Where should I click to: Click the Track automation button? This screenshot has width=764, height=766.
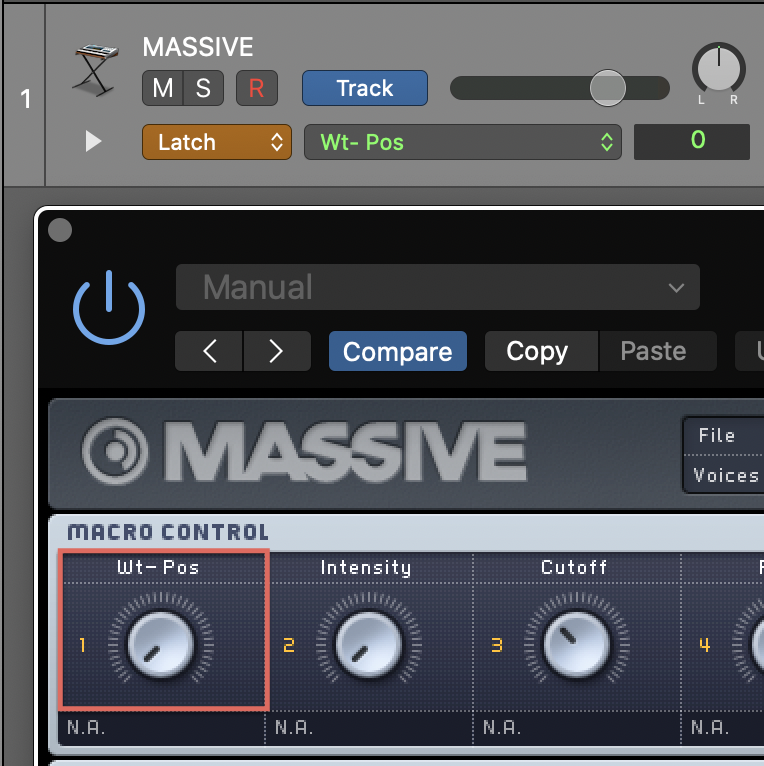pyautogui.click(x=365, y=88)
